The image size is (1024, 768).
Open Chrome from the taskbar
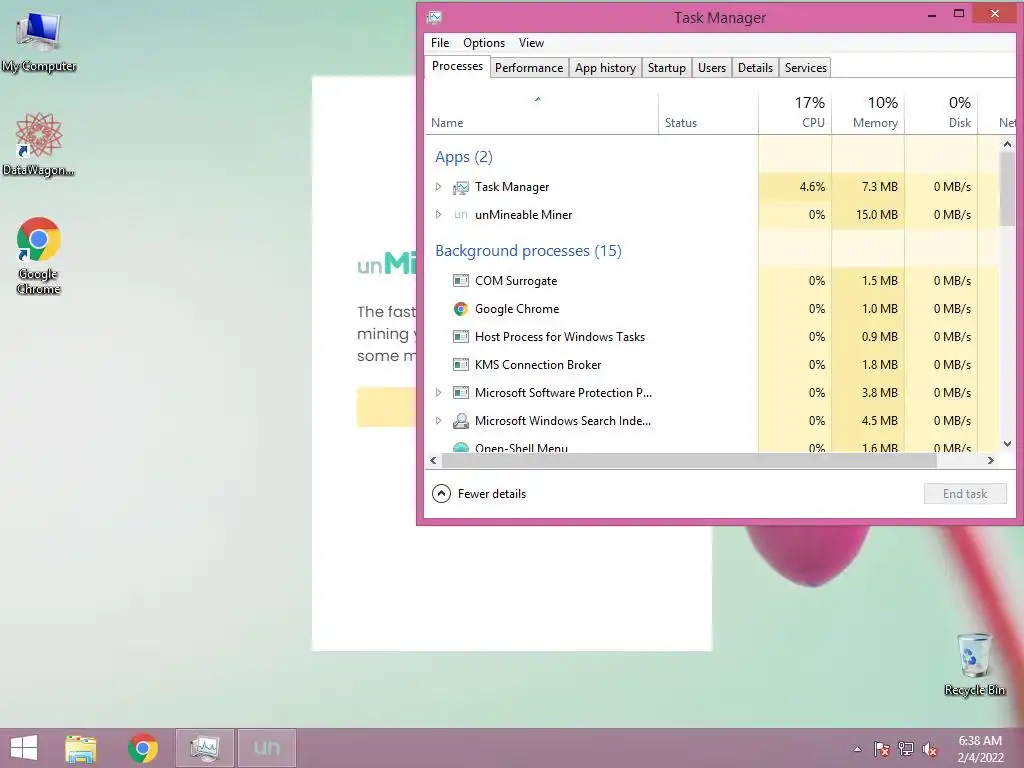tap(143, 748)
